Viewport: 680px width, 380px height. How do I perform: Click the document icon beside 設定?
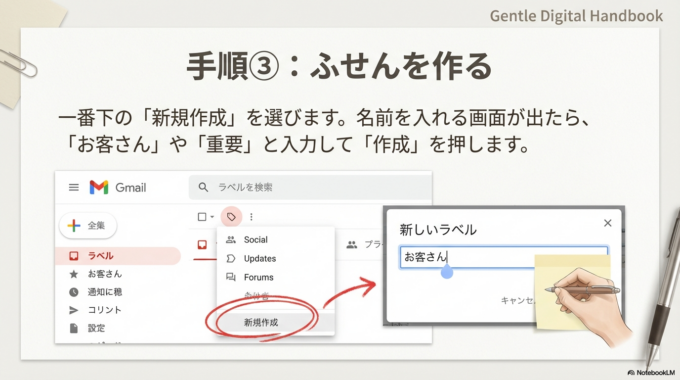[74, 328]
